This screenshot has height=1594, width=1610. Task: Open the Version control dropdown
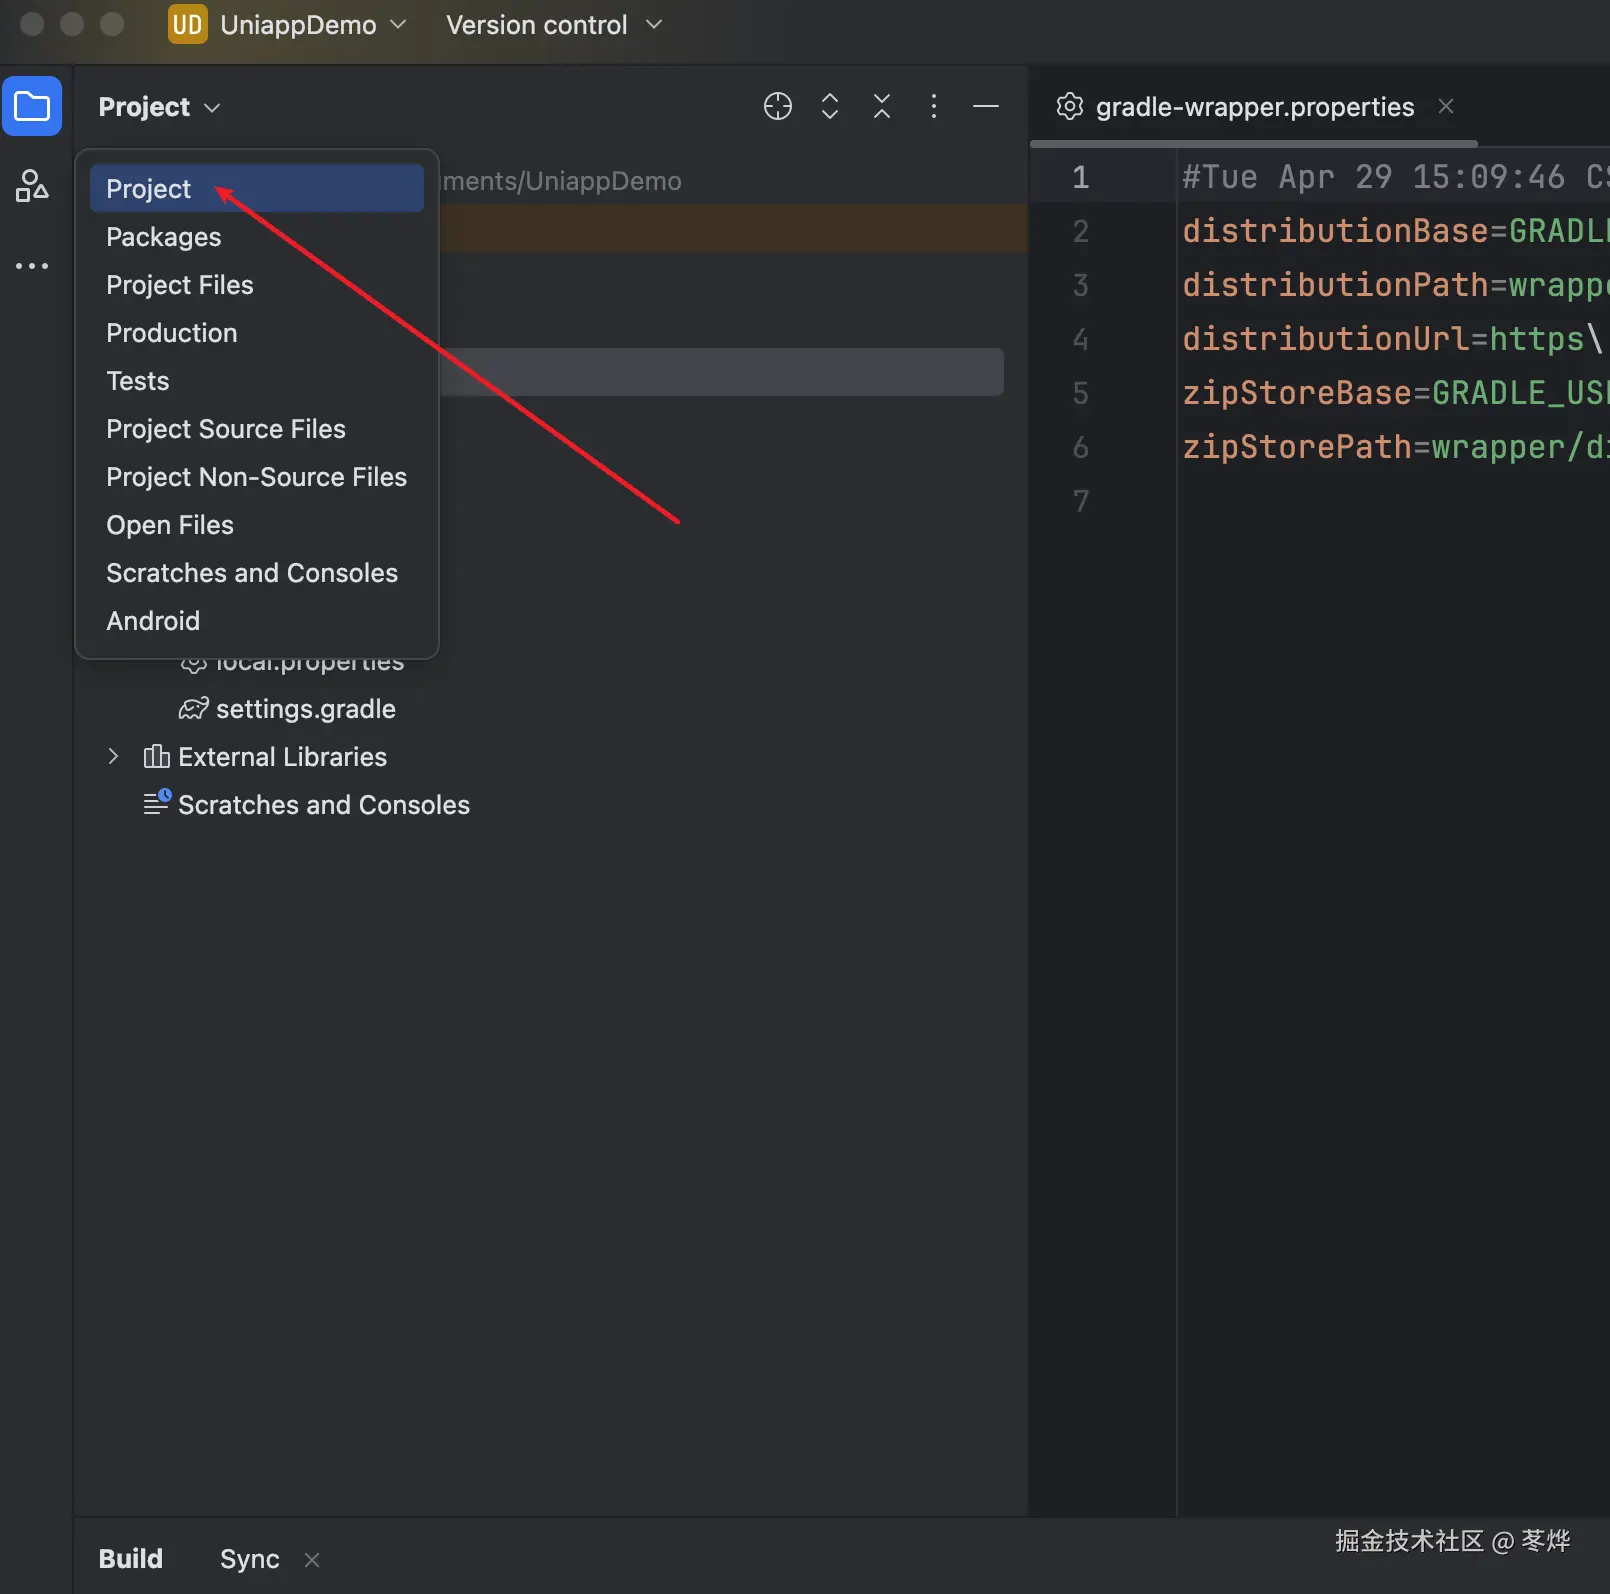click(553, 25)
